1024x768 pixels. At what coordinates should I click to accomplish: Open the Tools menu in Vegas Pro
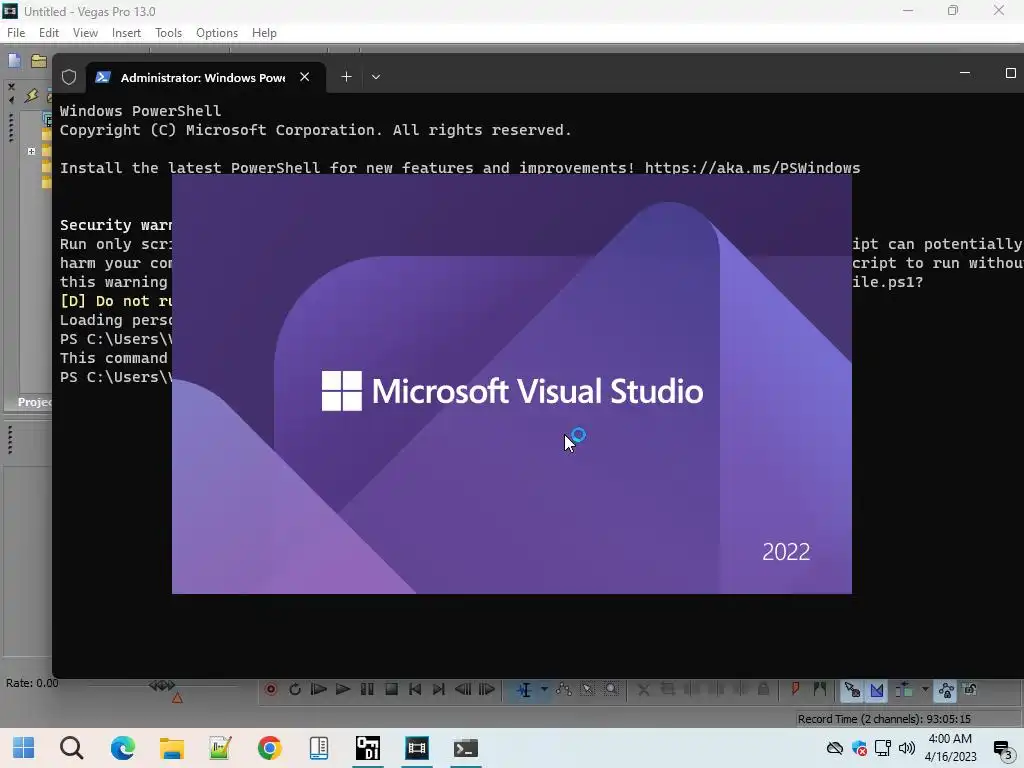click(168, 33)
